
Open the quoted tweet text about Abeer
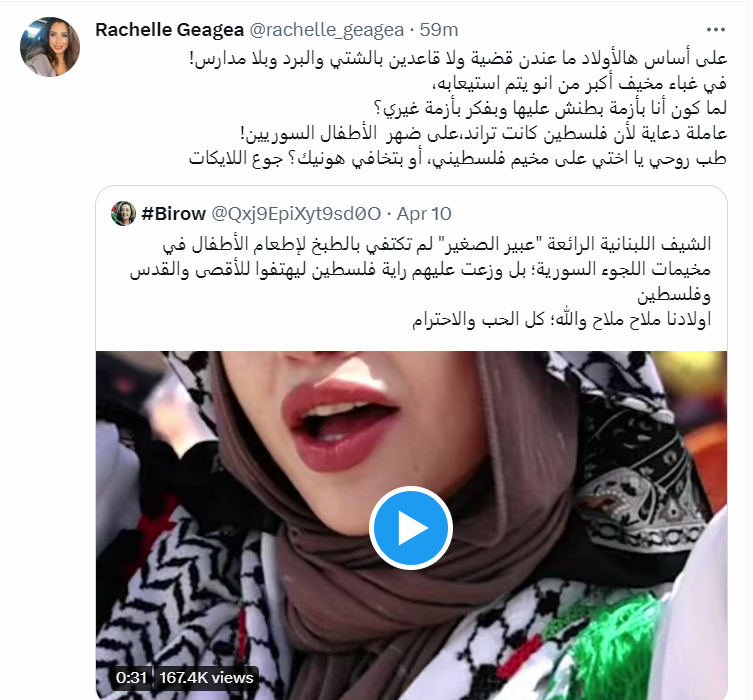tap(420, 281)
